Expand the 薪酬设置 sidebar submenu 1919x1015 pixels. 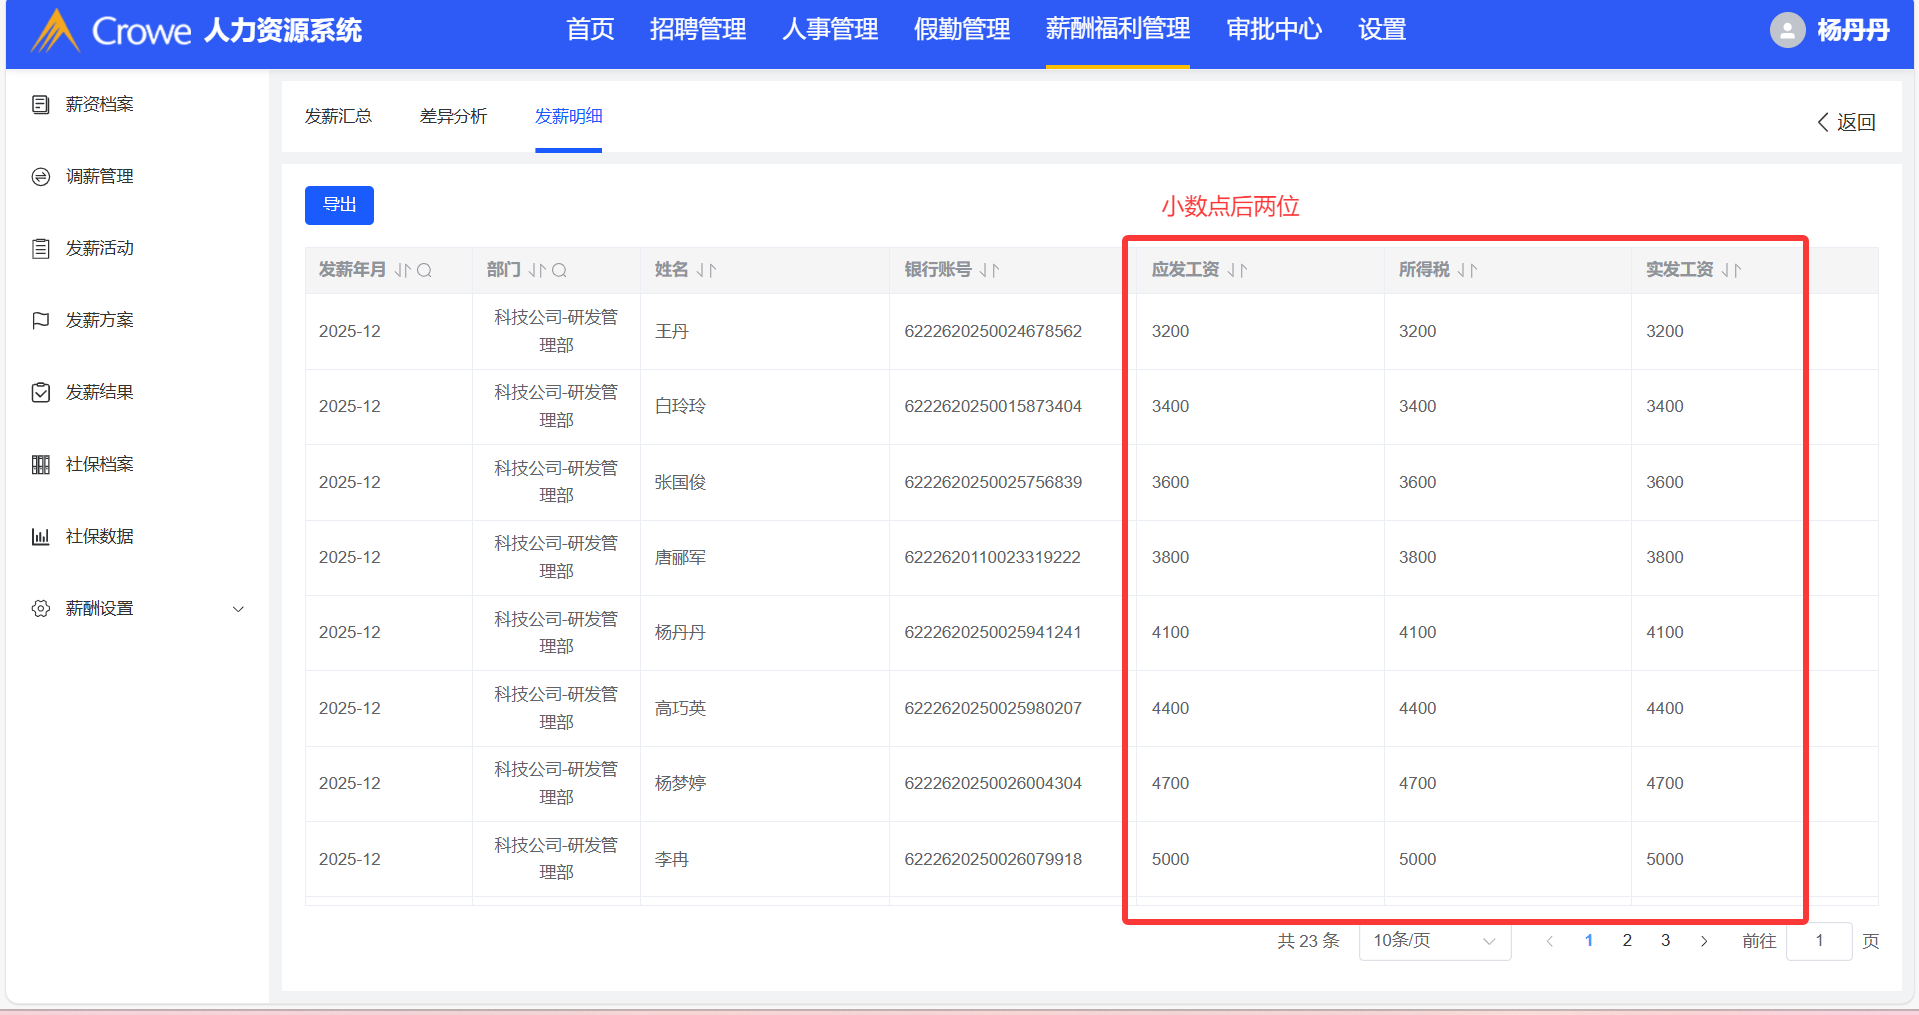[x=238, y=609]
